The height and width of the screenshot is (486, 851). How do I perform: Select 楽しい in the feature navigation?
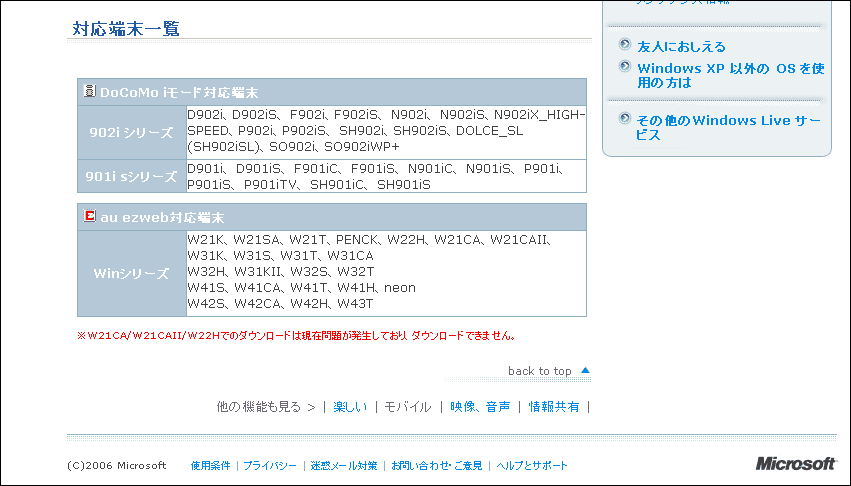350,407
